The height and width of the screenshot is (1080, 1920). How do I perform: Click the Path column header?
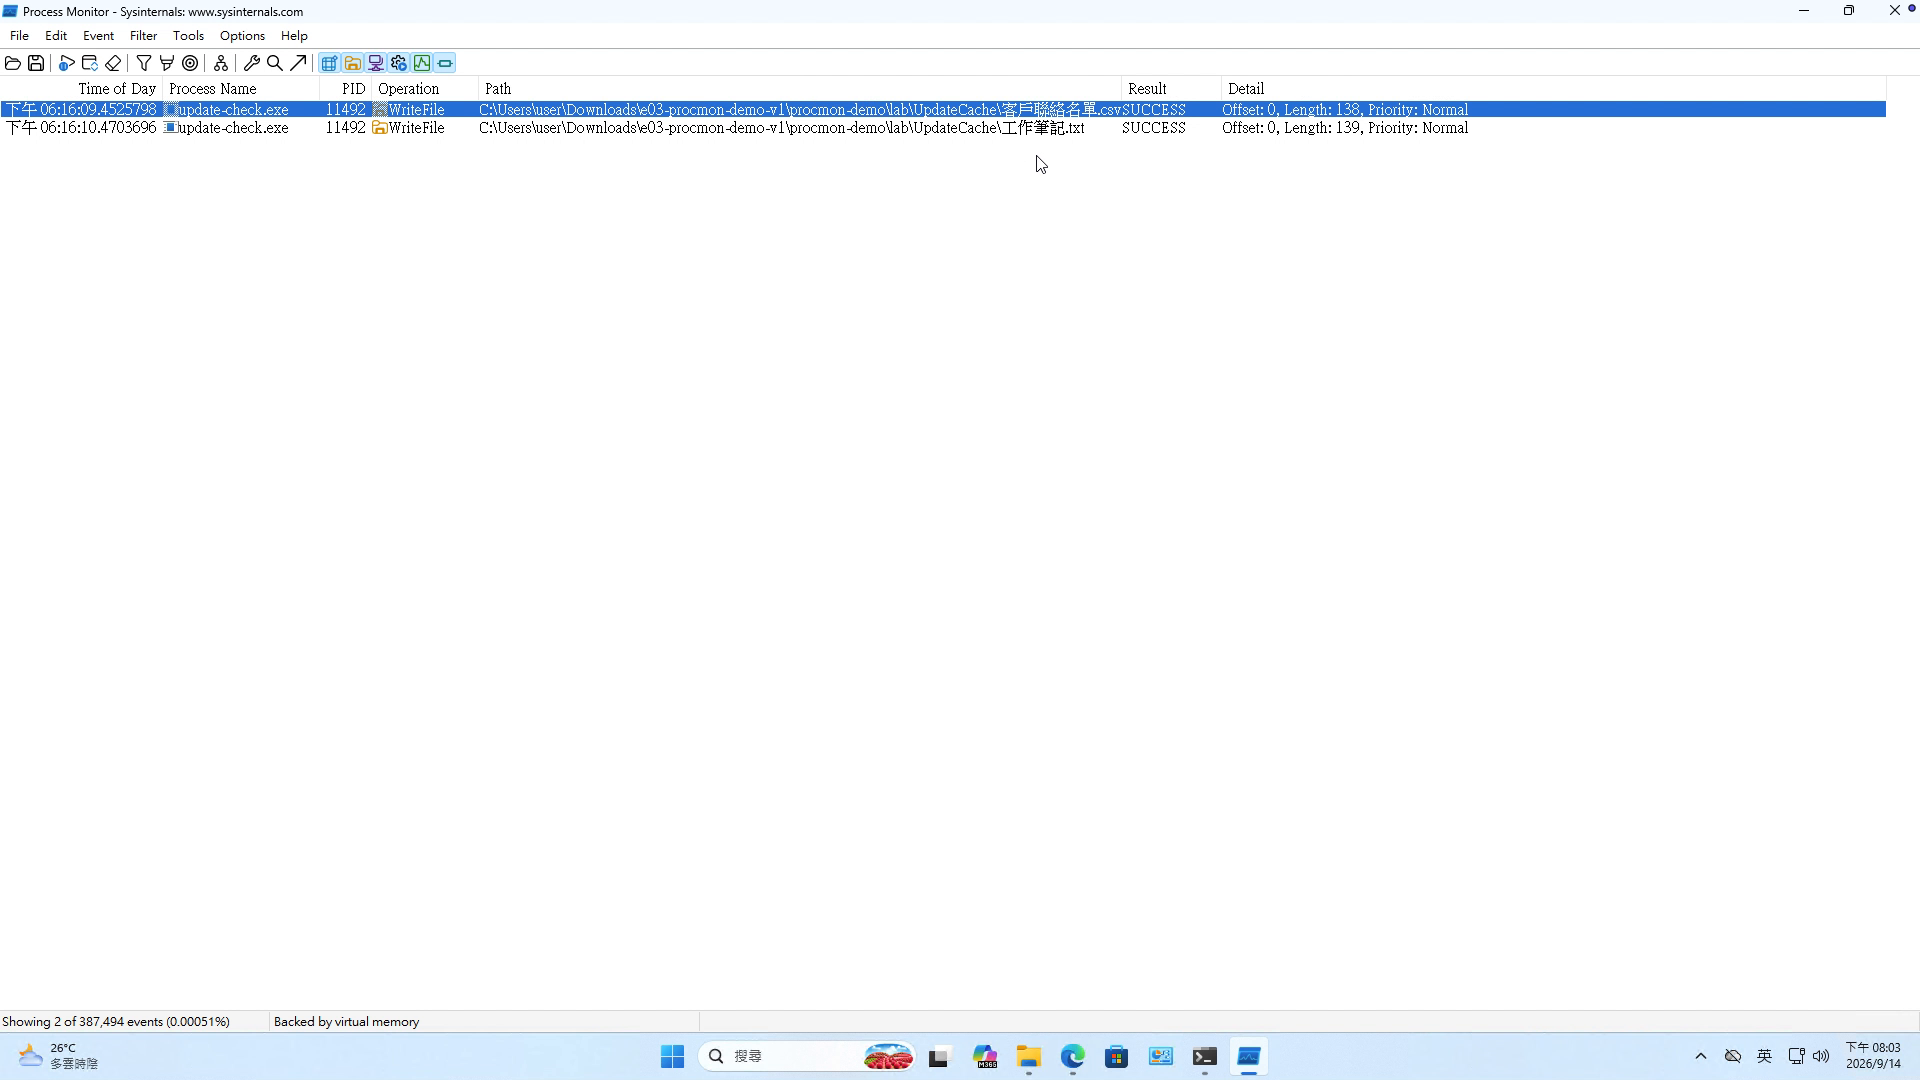800,89
